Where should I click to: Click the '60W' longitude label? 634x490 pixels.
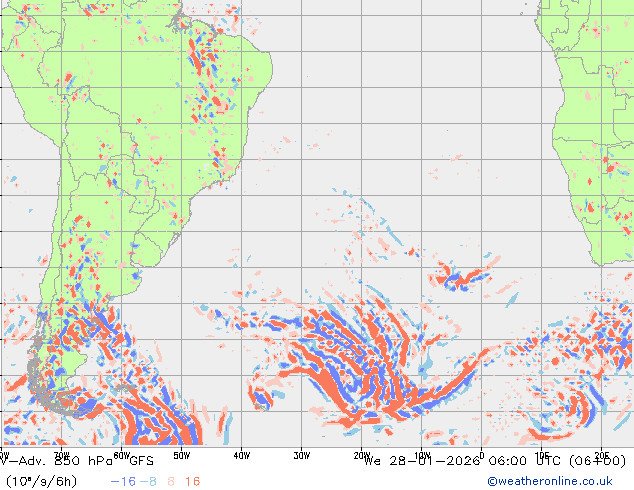121,456
